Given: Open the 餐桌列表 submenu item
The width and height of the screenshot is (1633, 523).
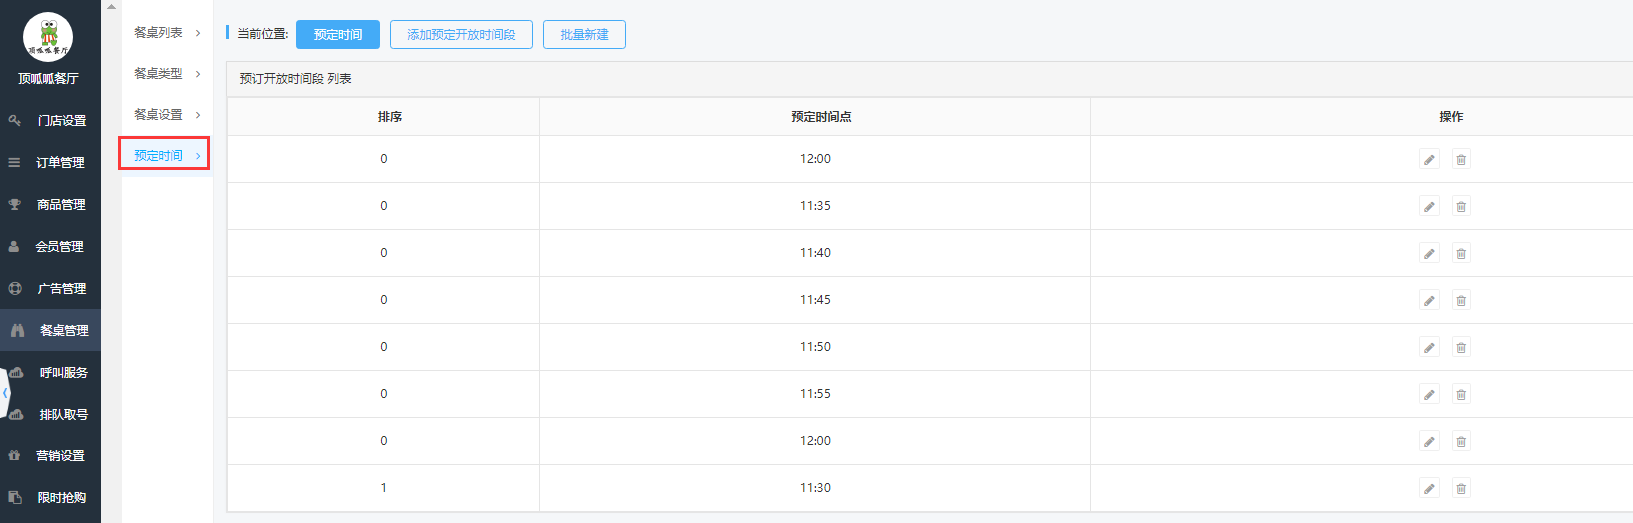Looking at the screenshot, I should click(166, 33).
